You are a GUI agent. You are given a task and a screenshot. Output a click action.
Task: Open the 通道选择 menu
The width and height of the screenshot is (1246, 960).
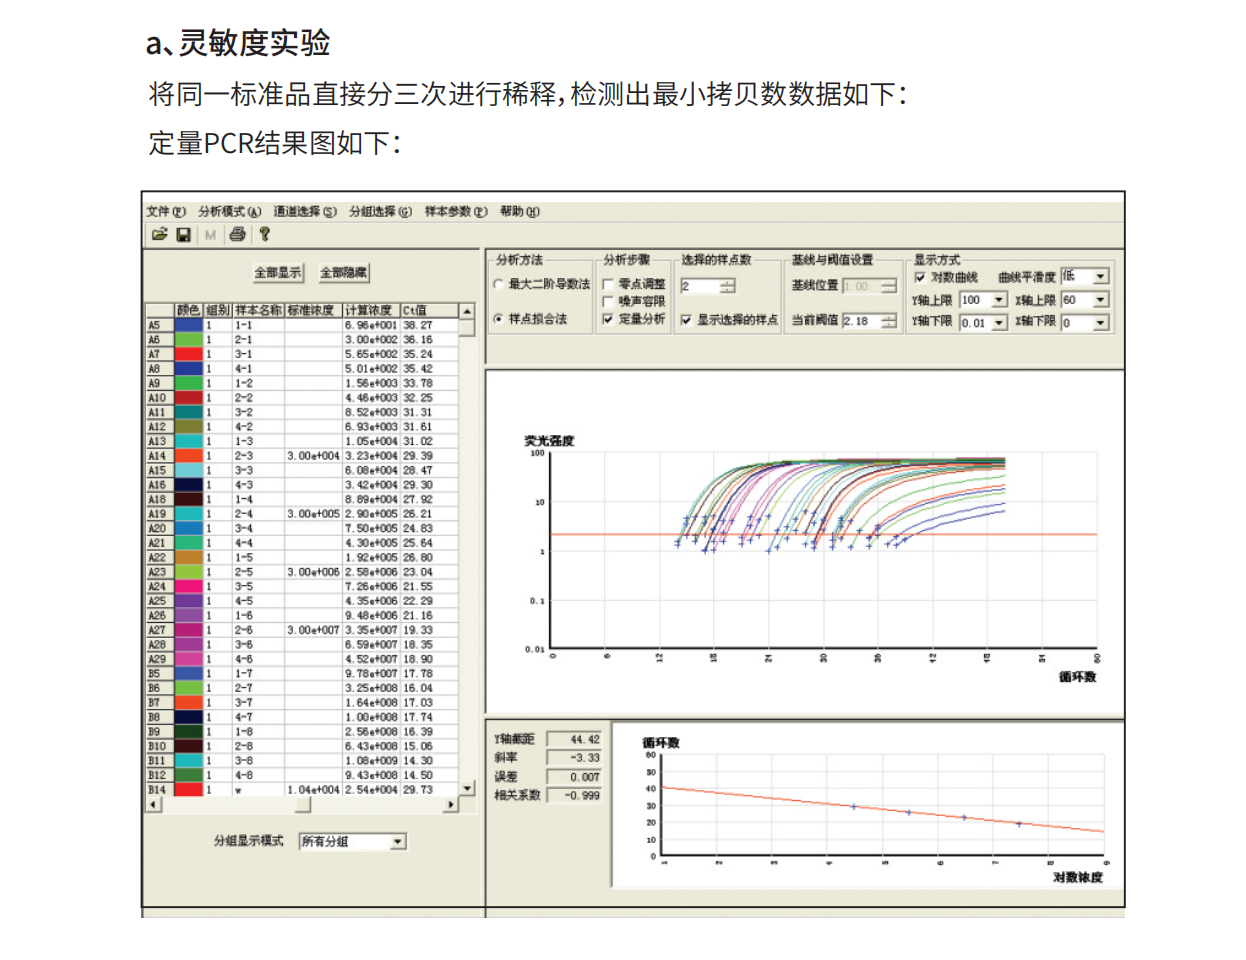coord(305,211)
